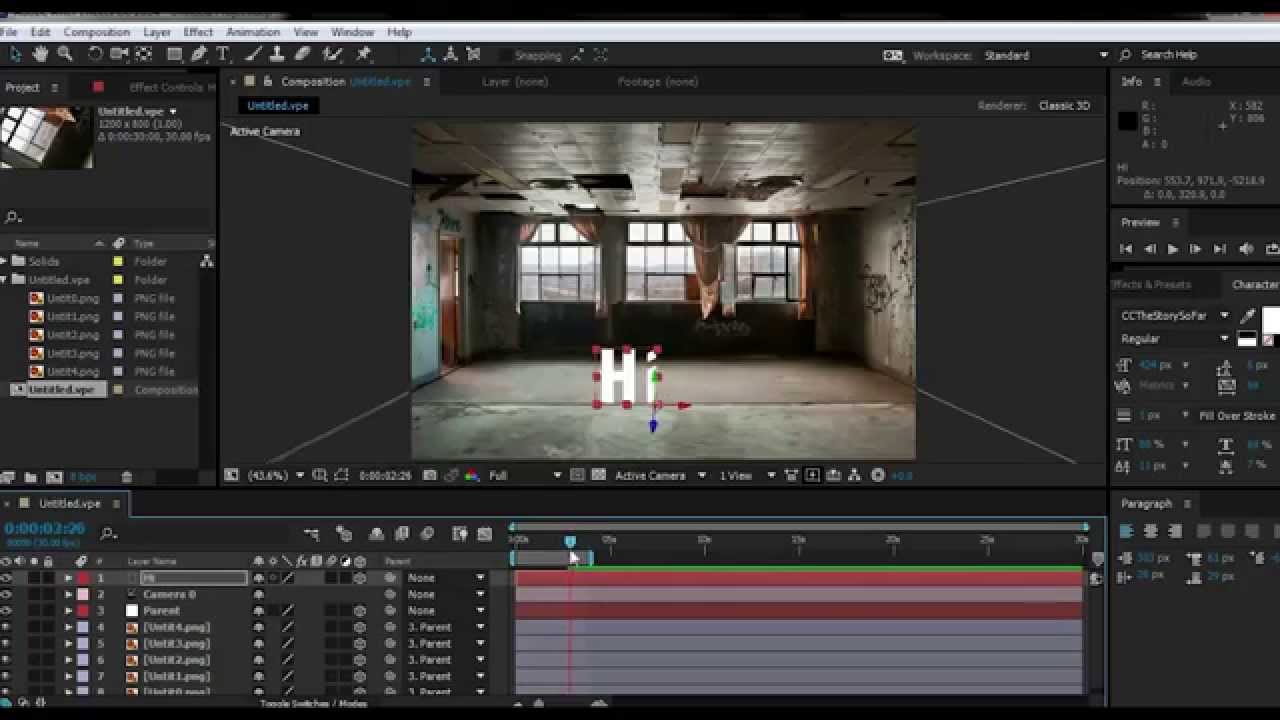Image resolution: width=1280 pixels, height=720 pixels.
Task: Open the Edit menu
Action: coord(40,32)
